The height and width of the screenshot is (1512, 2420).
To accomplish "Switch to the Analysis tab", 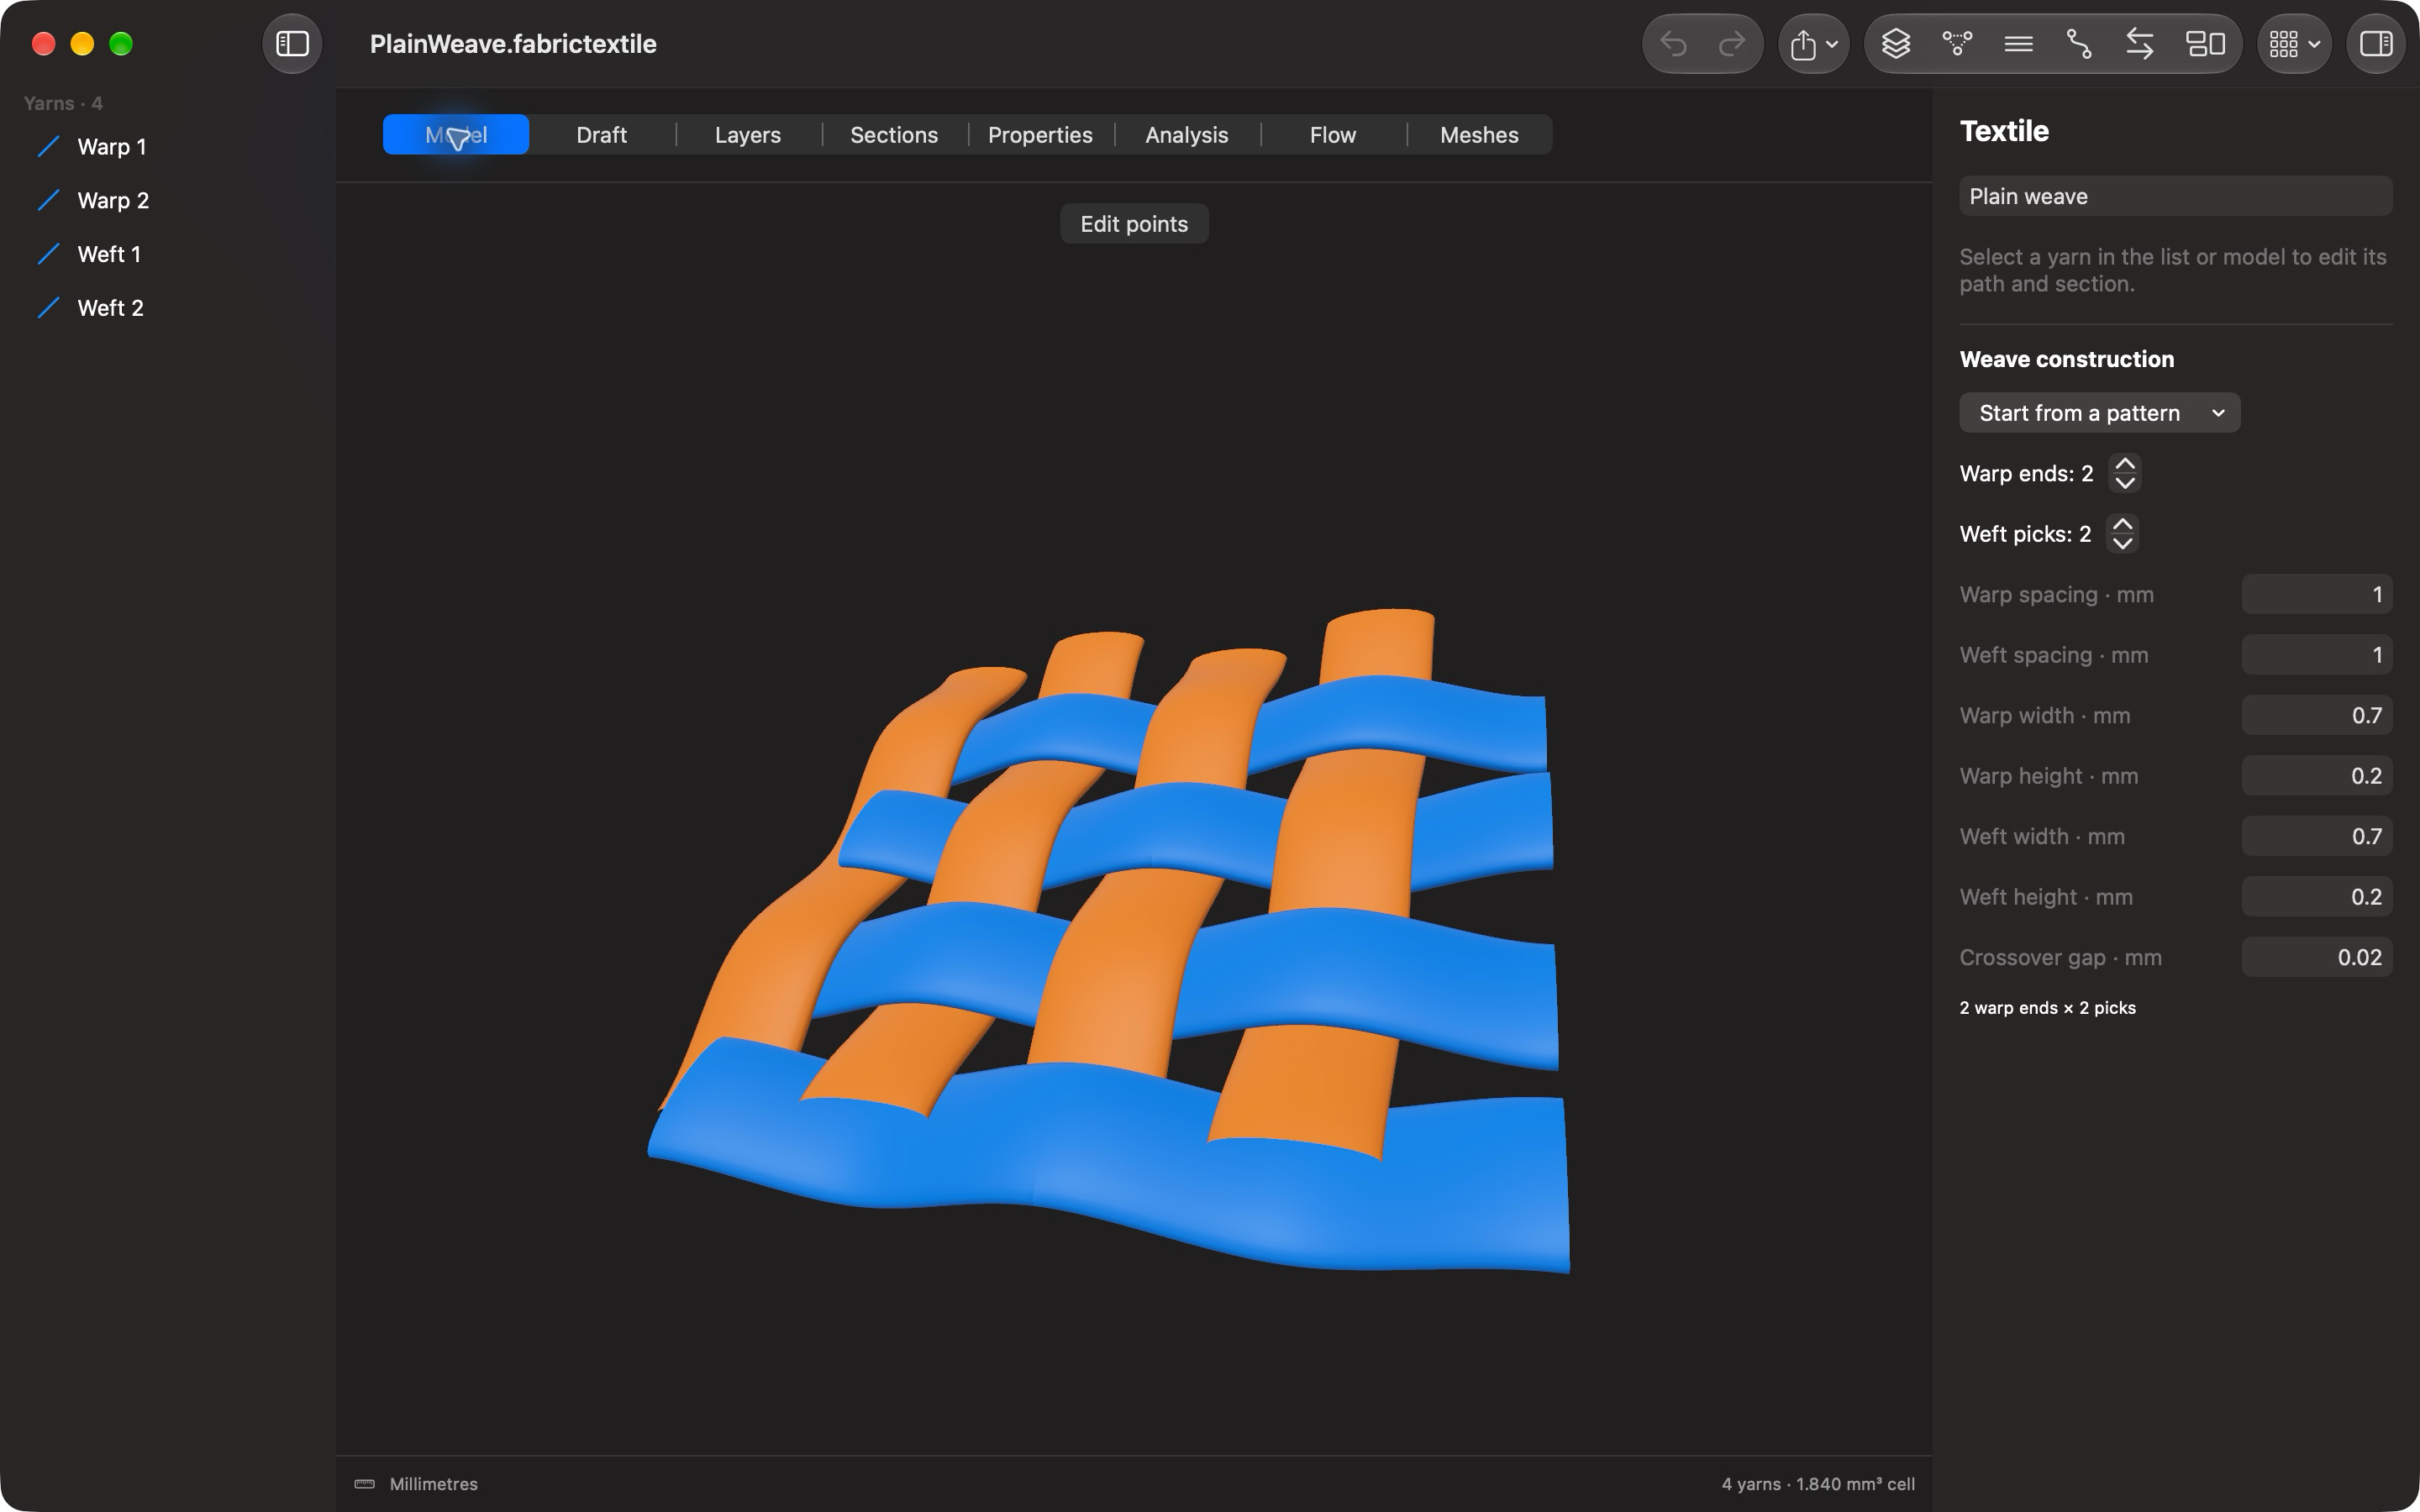I will pyautogui.click(x=1186, y=135).
